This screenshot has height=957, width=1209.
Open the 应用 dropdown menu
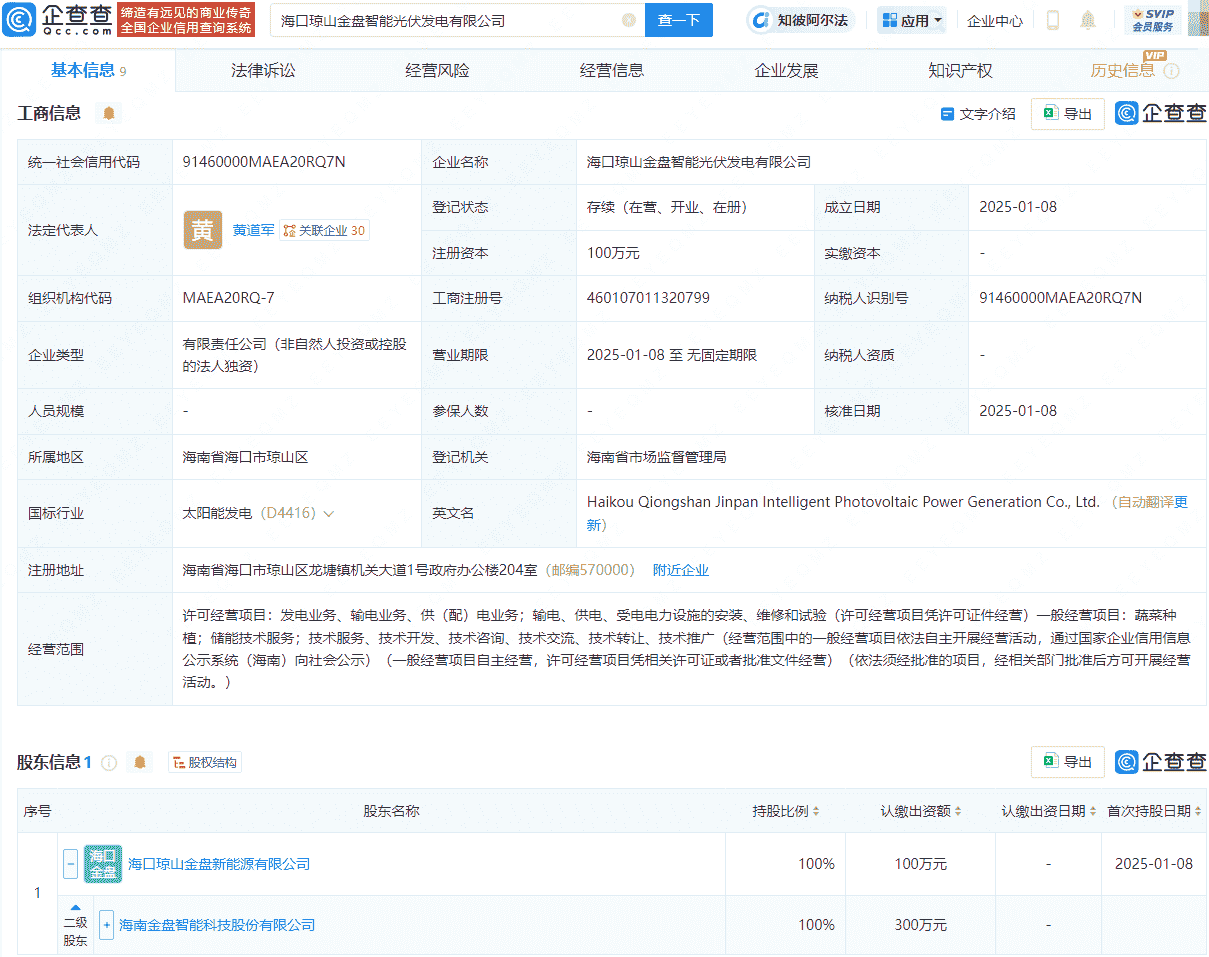pos(910,19)
